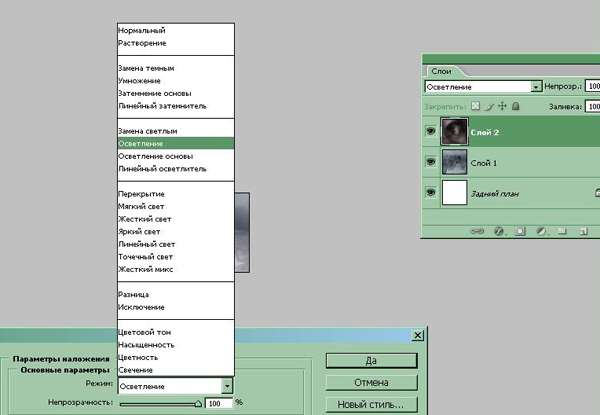Open the Режим dropdown arrow in dialog
600x415 pixels.
(x=227, y=386)
